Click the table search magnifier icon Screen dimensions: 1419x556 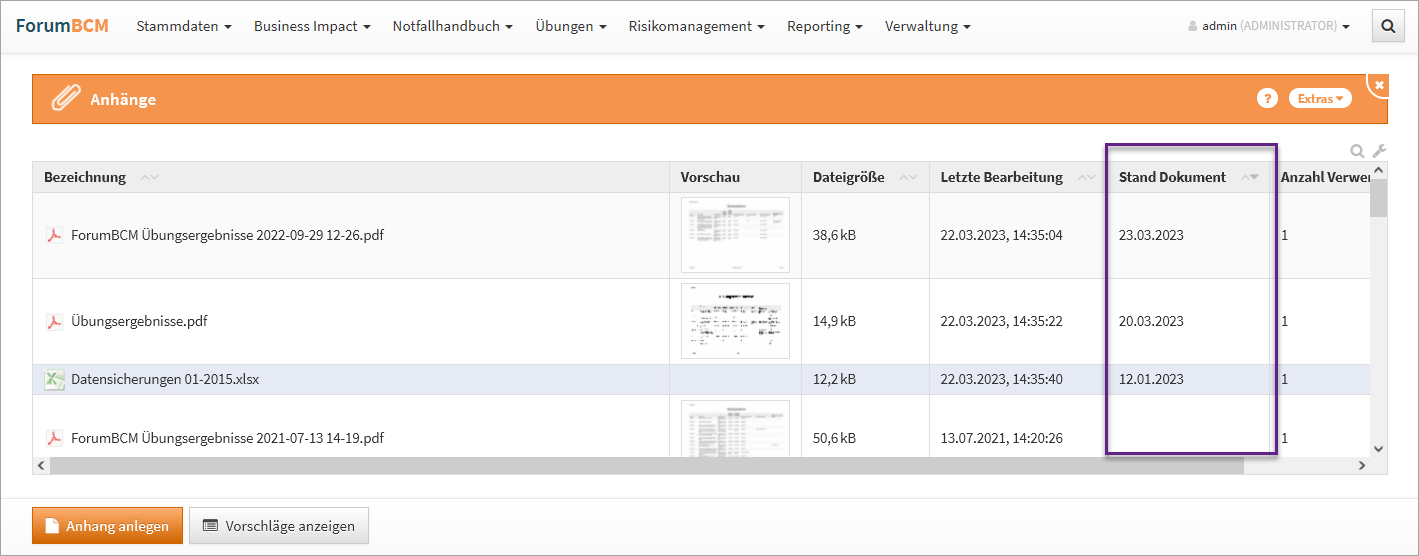pos(1357,151)
